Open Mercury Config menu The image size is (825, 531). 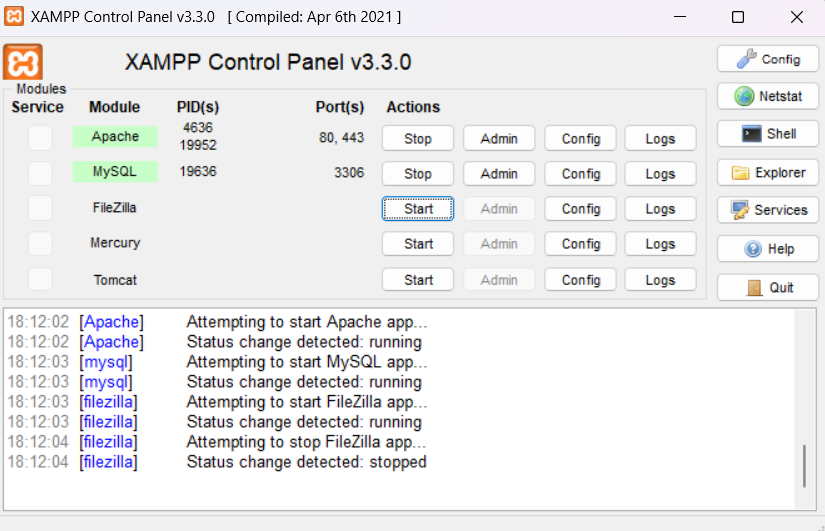(x=580, y=244)
